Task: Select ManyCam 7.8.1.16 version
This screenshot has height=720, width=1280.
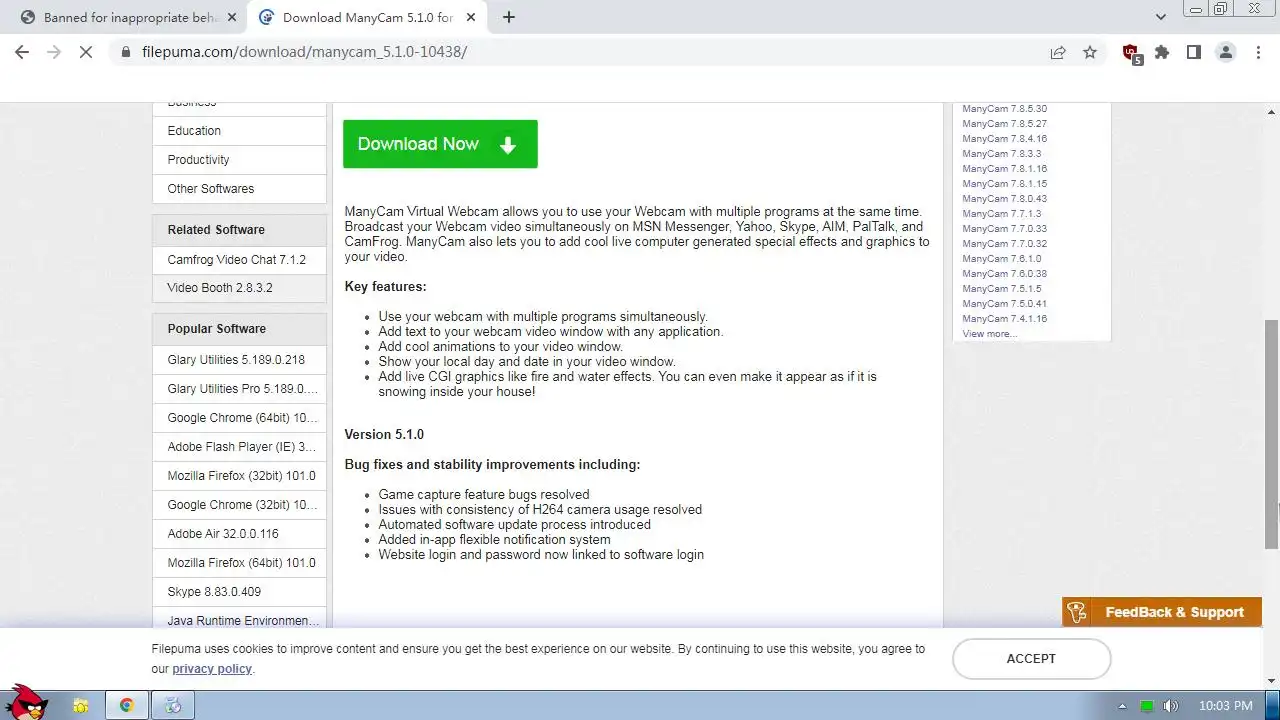Action: pyautogui.click(x=1004, y=169)
